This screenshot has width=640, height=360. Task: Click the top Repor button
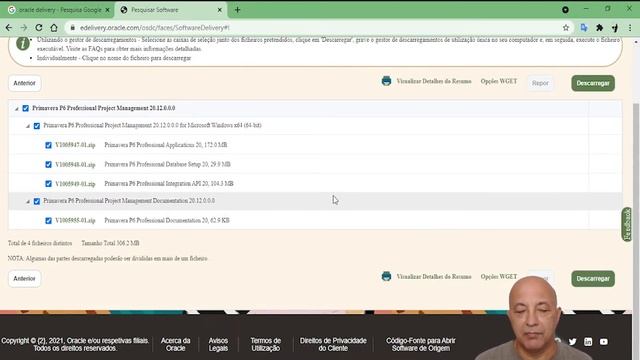(540, 83)
